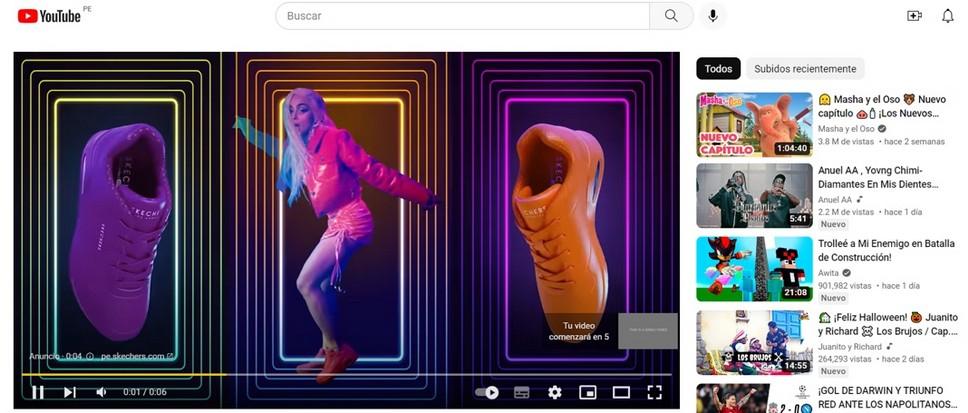The image size is (968, 413).
Task: Activate voice search microphone
Action: [713, 16]
